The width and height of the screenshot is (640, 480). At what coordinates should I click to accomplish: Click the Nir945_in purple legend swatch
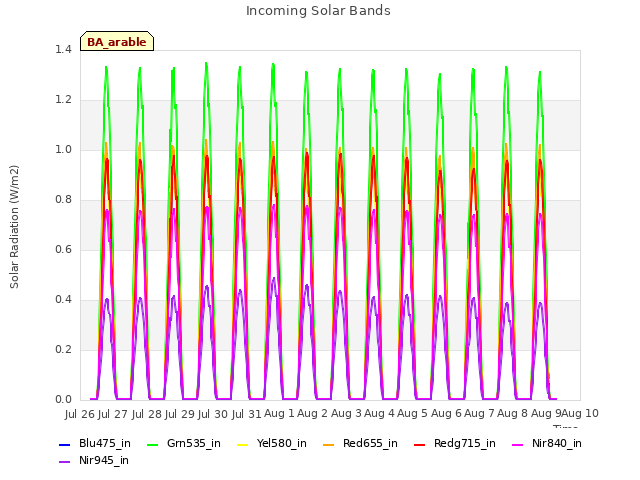point(64,462)
